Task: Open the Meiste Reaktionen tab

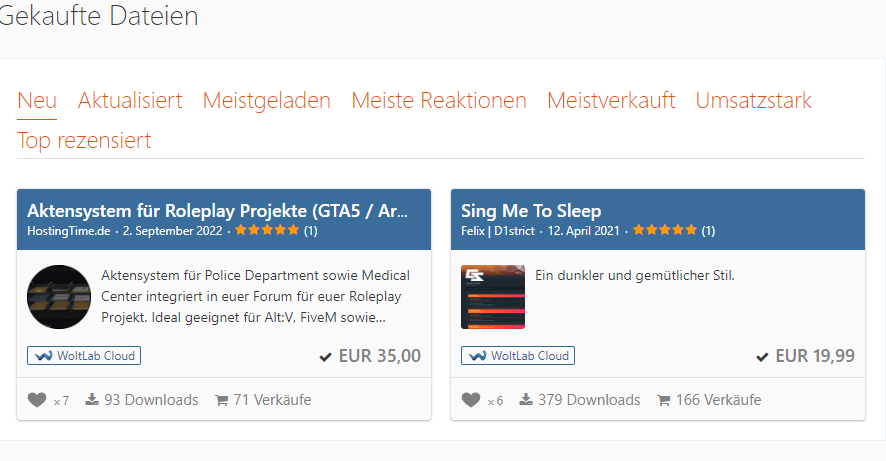Action: coord(439,101)
